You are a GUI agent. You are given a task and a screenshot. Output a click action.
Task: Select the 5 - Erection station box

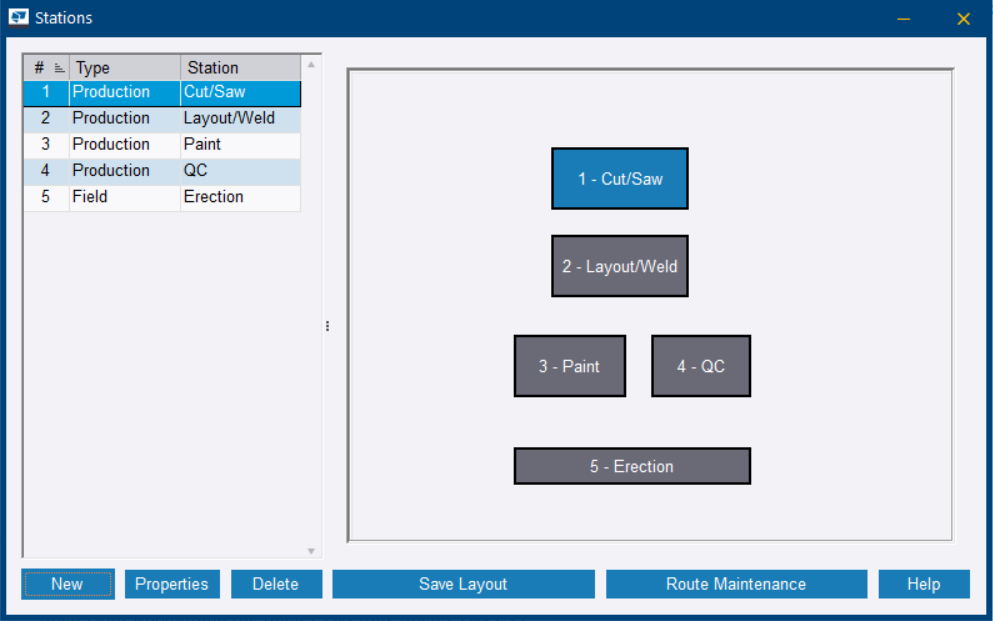pos(631,466)
